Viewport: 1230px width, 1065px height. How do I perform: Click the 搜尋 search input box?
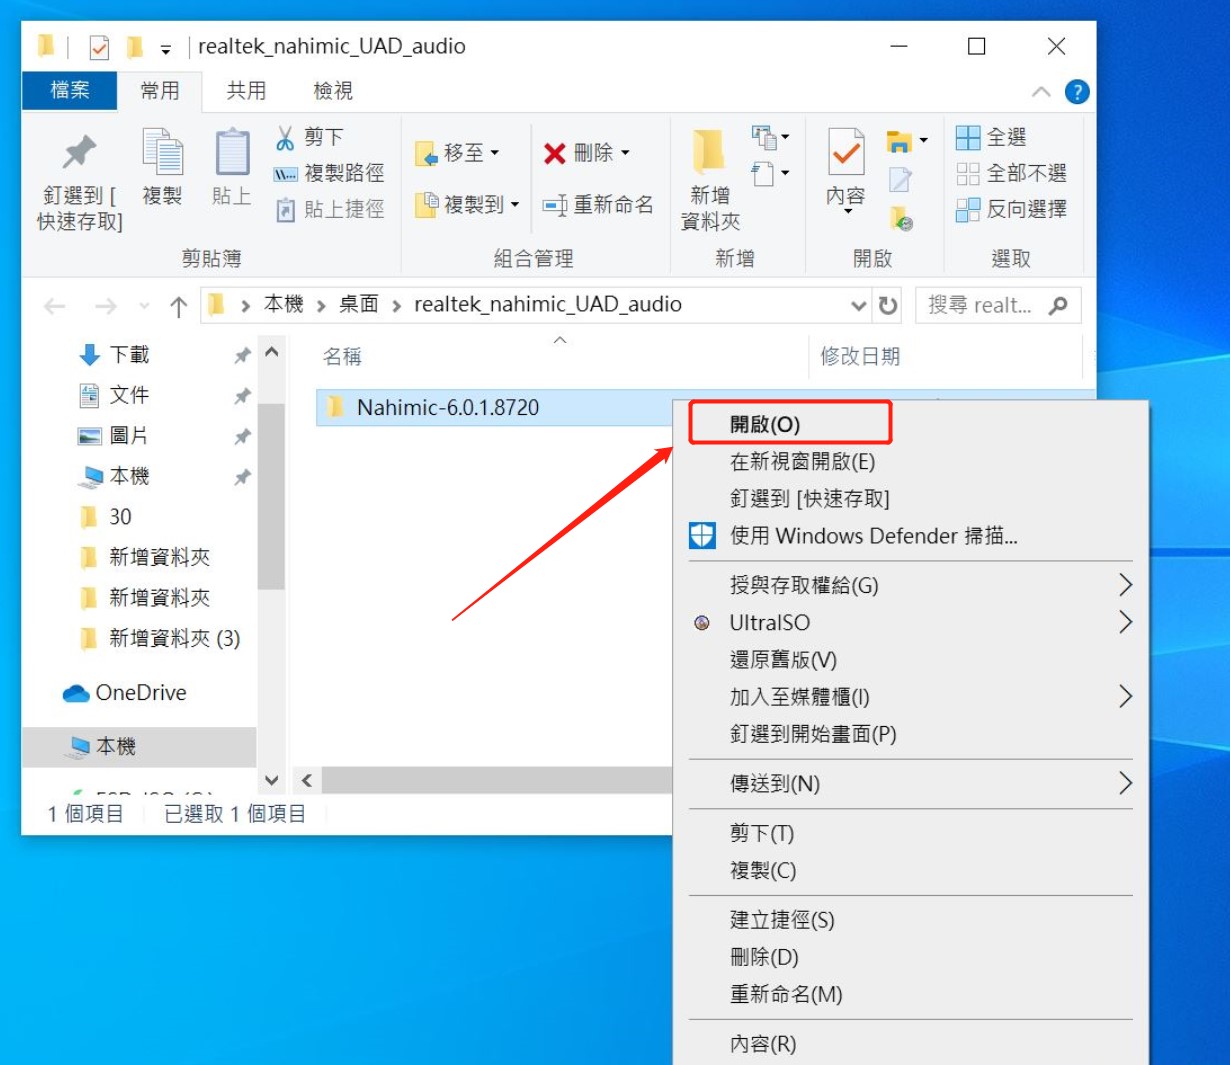pyautogui.click(x=980, y=305)
